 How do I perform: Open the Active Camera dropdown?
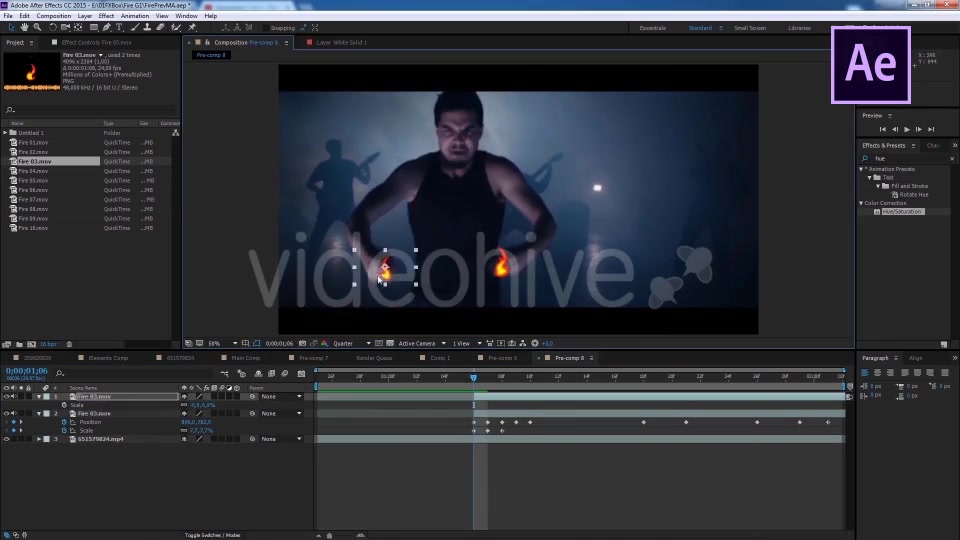pyautogui.click(x=422, y=343)
